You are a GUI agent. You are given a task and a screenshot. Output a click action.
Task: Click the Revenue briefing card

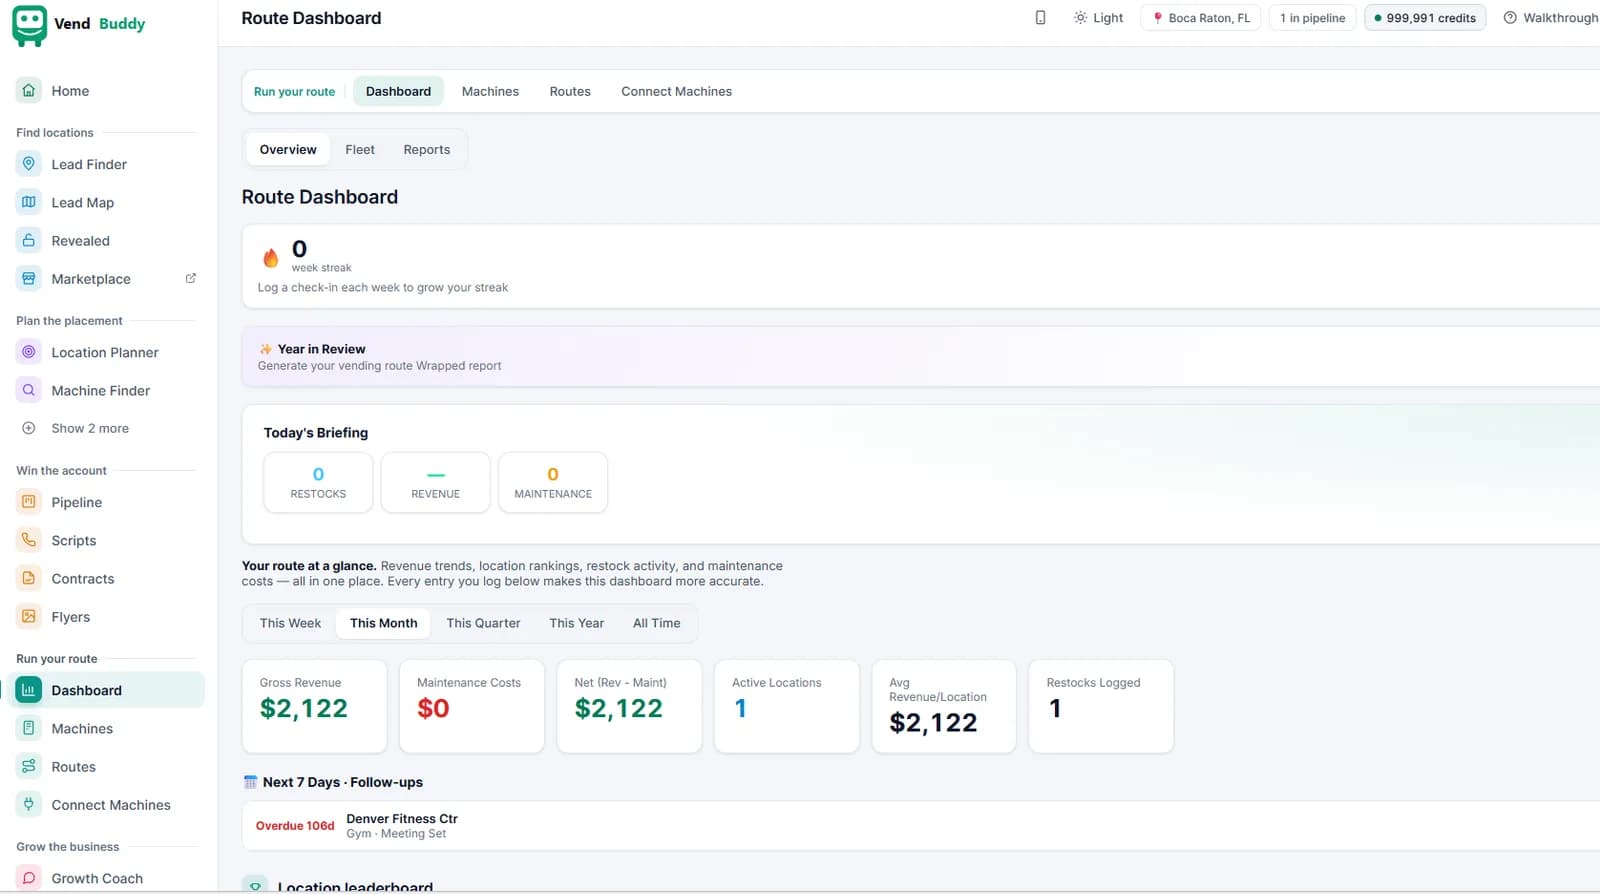click(435, 483)
